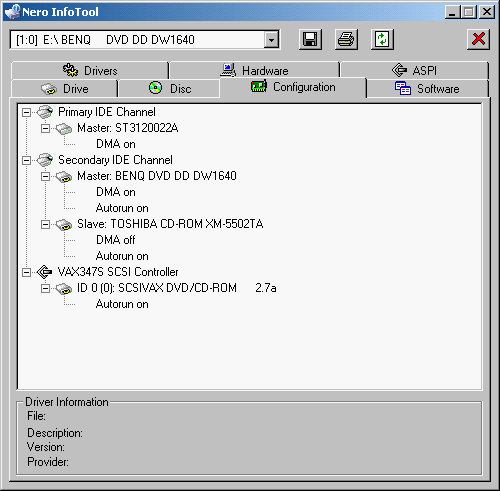The width and height of the screenshot is (500, 491).
Task: Switch to the Disc tab
Action: 169,89
